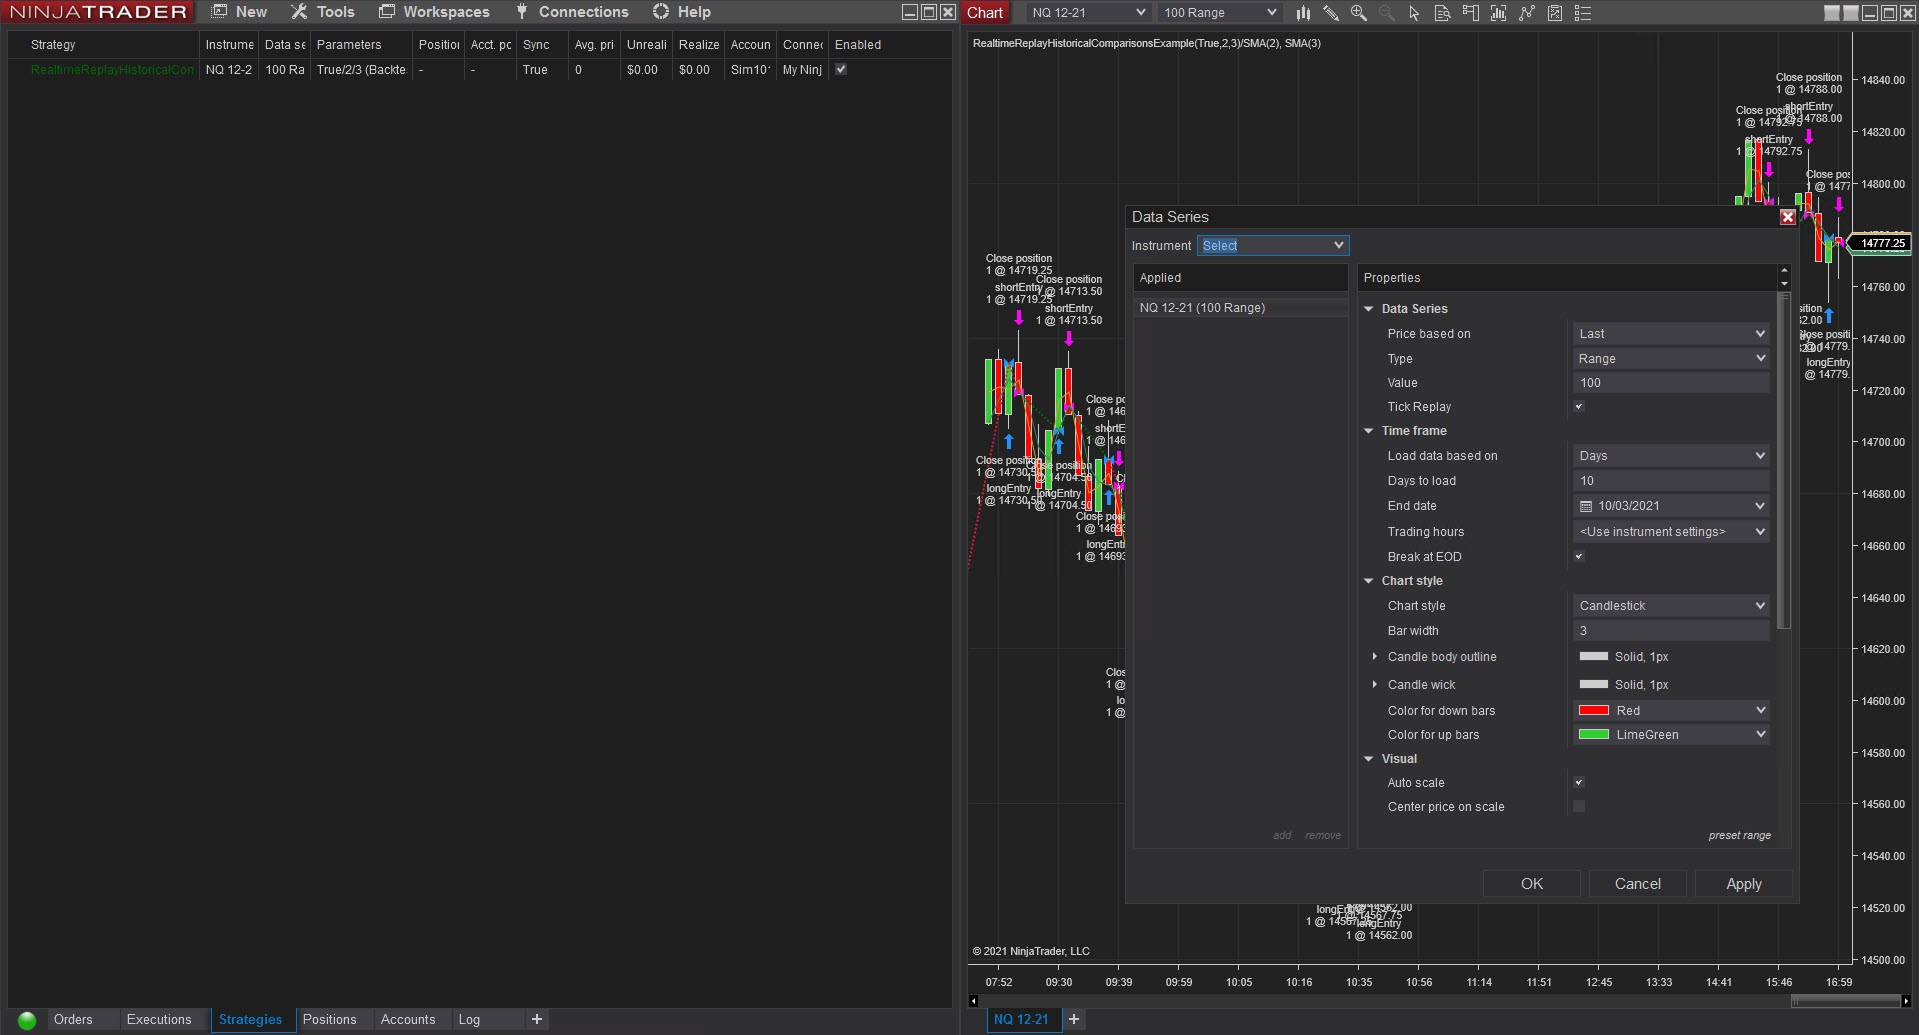Select NQ 12-21 (100 Range) in Applied list

[x=1241, y=308]
